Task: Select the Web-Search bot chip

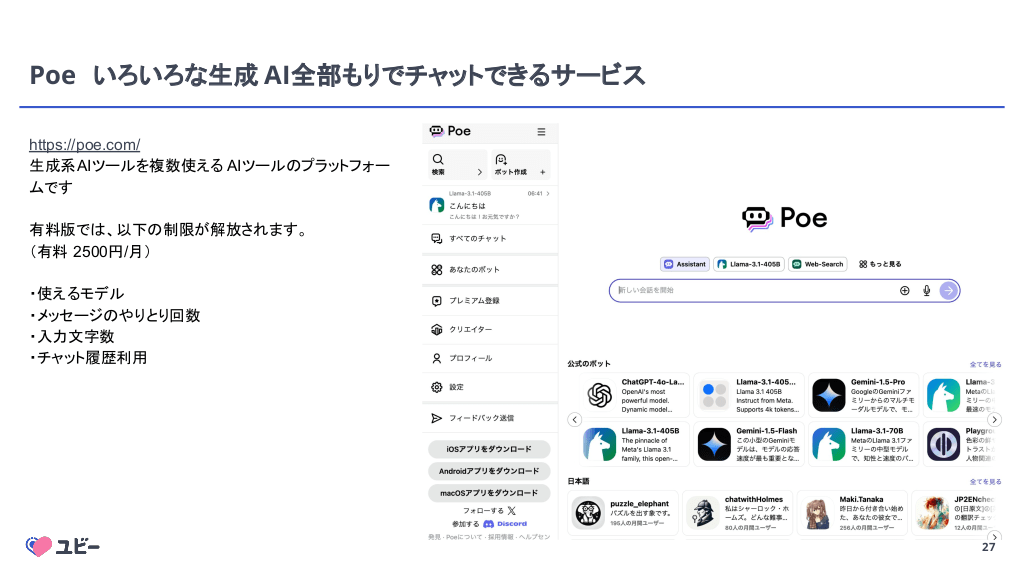Action: [x=818, y=264]
